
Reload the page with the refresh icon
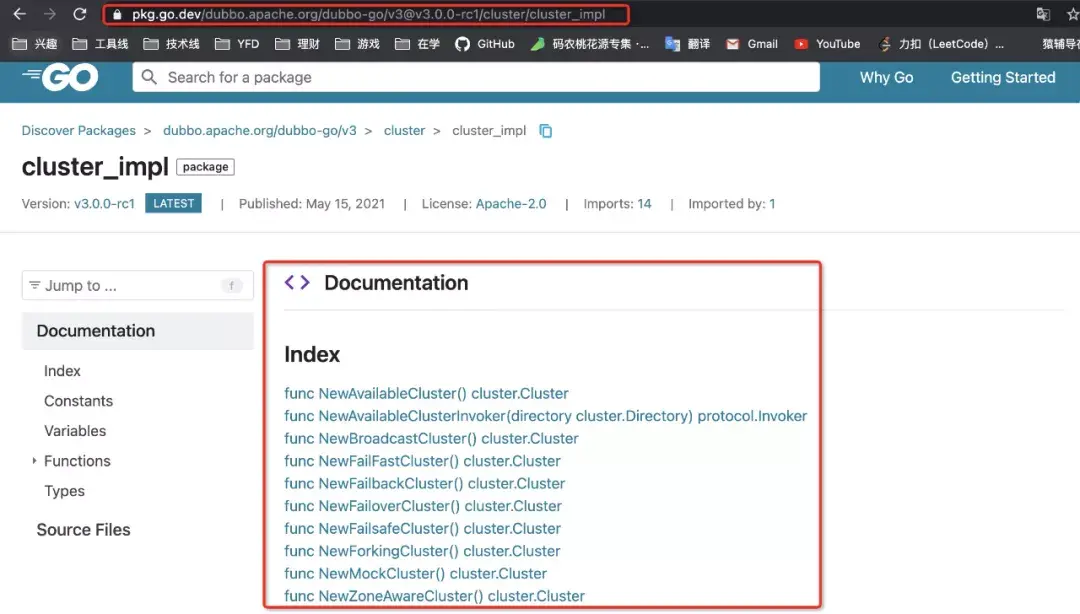tap(80, 14)
